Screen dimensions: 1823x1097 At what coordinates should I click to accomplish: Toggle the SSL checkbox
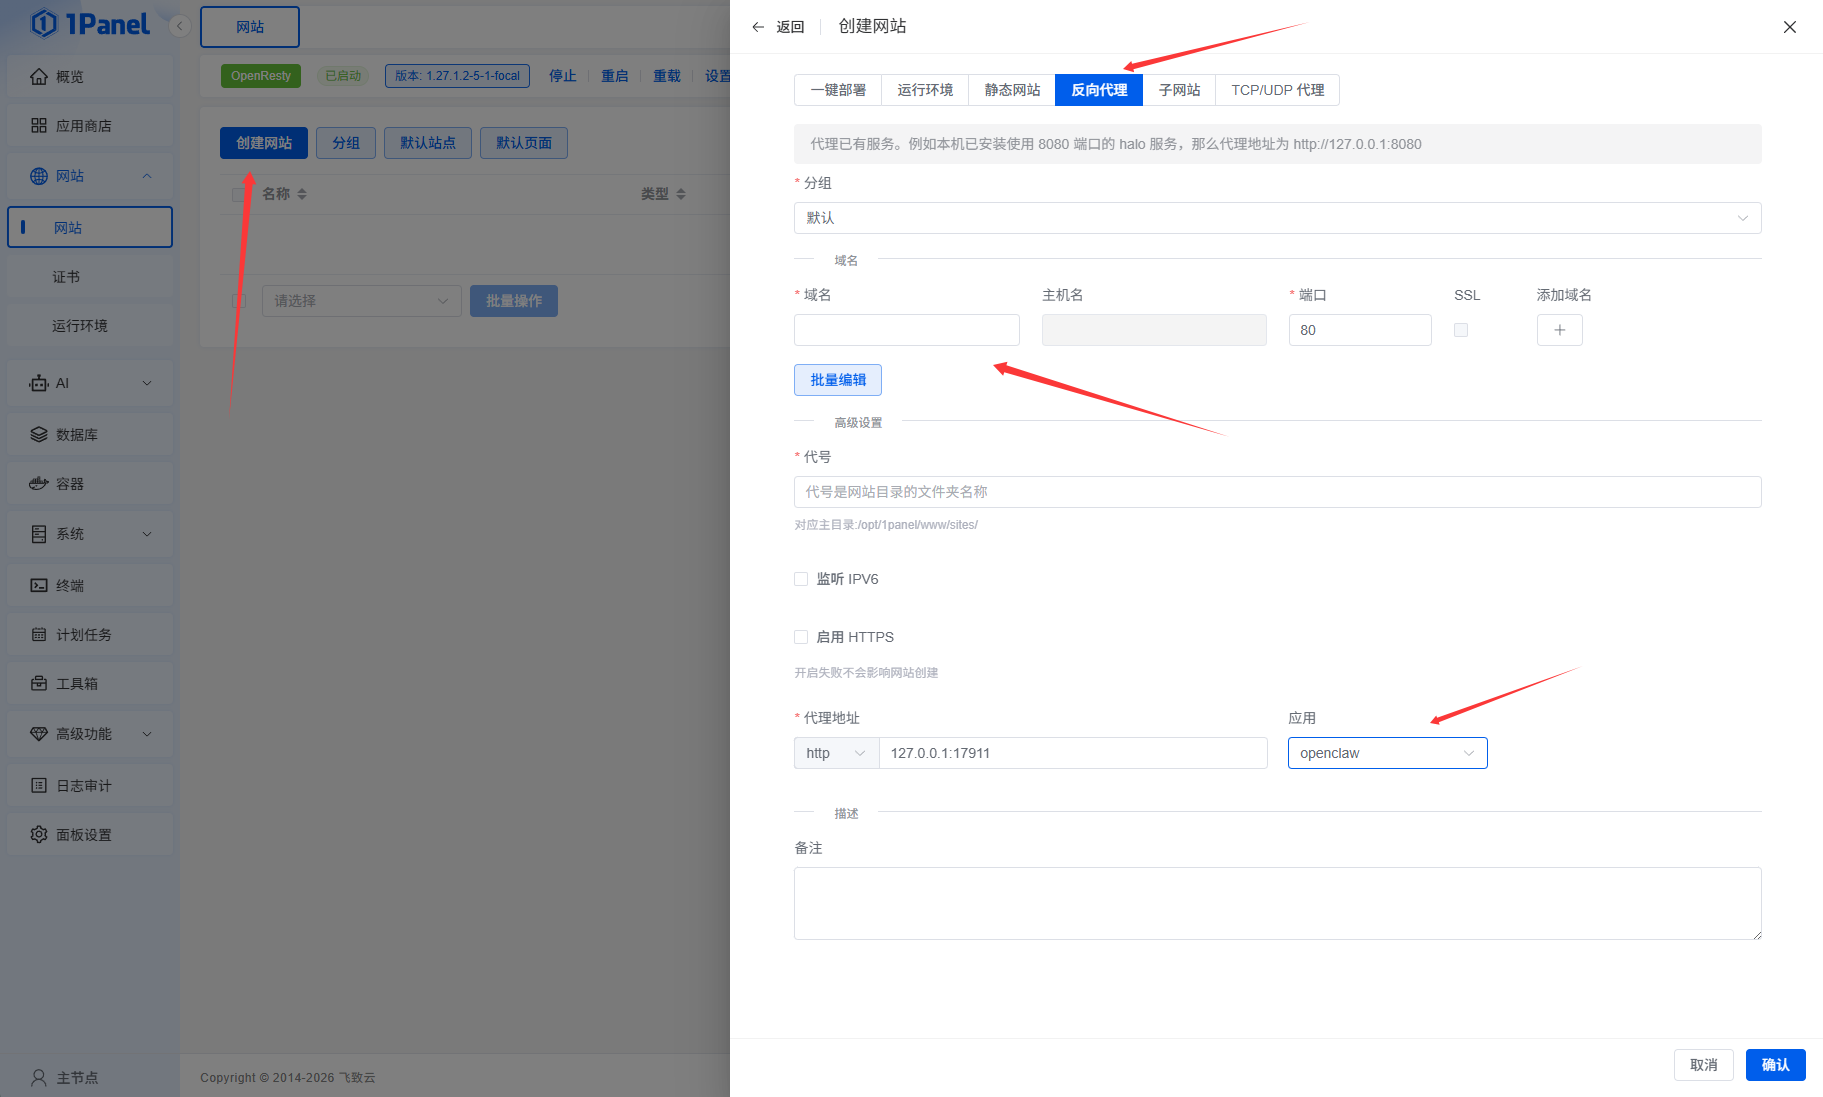tap(1461, 330)
